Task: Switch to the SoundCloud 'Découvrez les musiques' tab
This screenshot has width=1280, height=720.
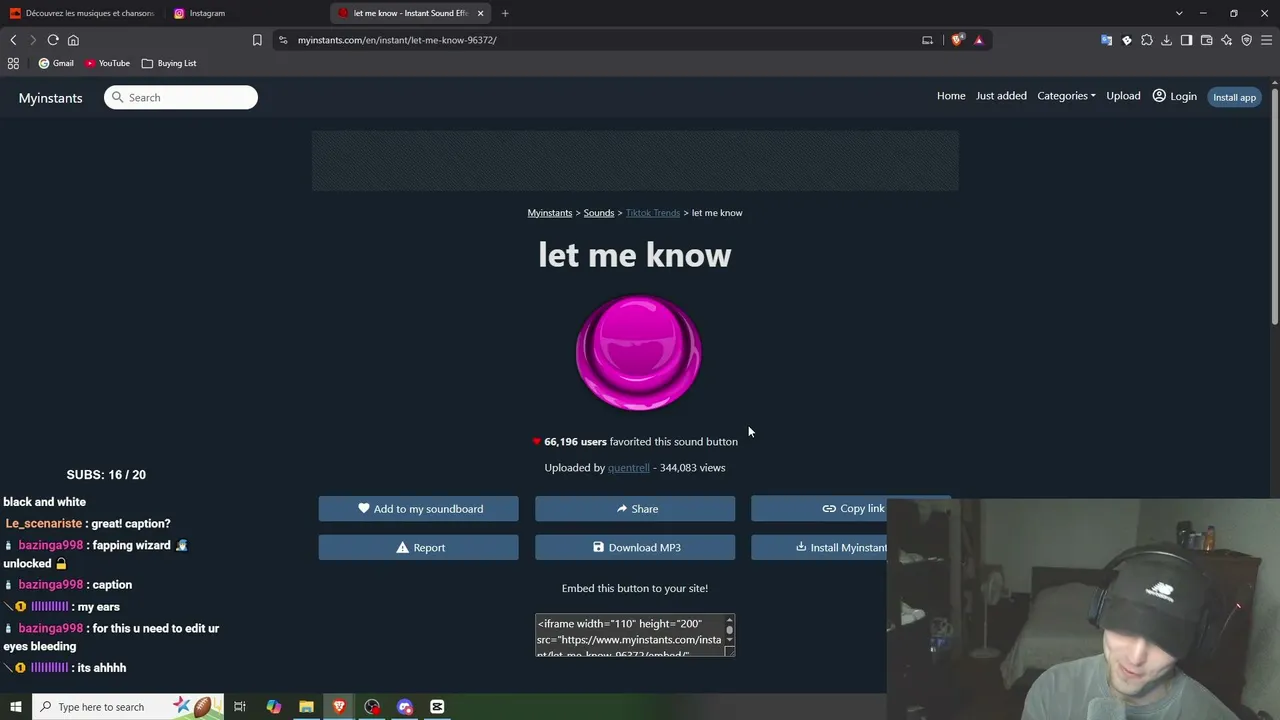Action: 82,13
